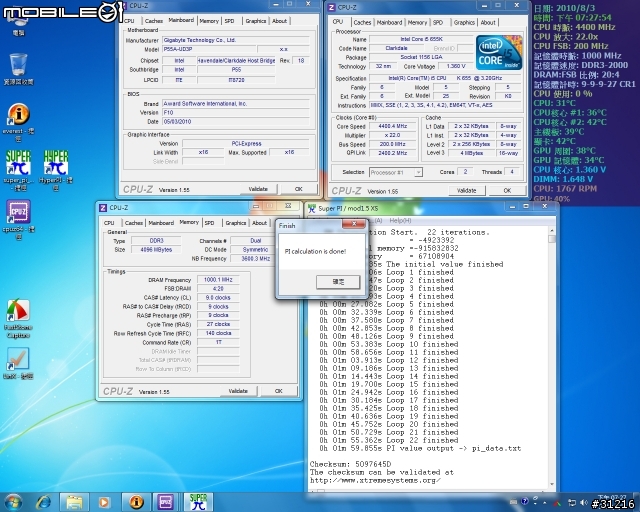Click the BIOS date 05/03/2010 field

click(236, 122)
